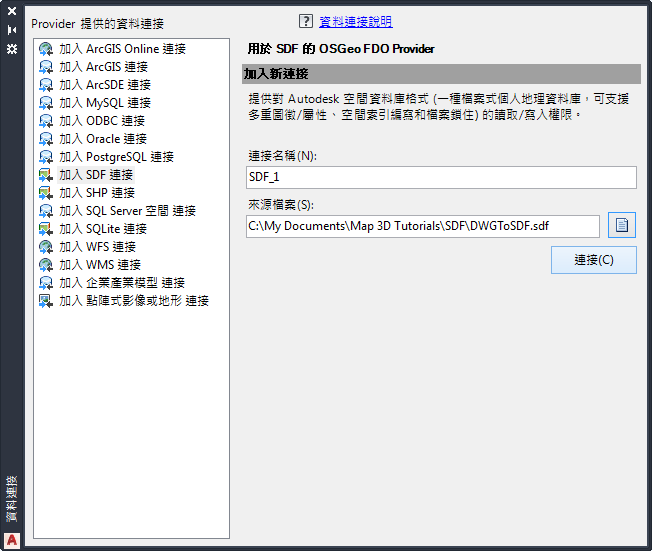Pick 加入 PostgreSQL 連接

tap(116, 157)
